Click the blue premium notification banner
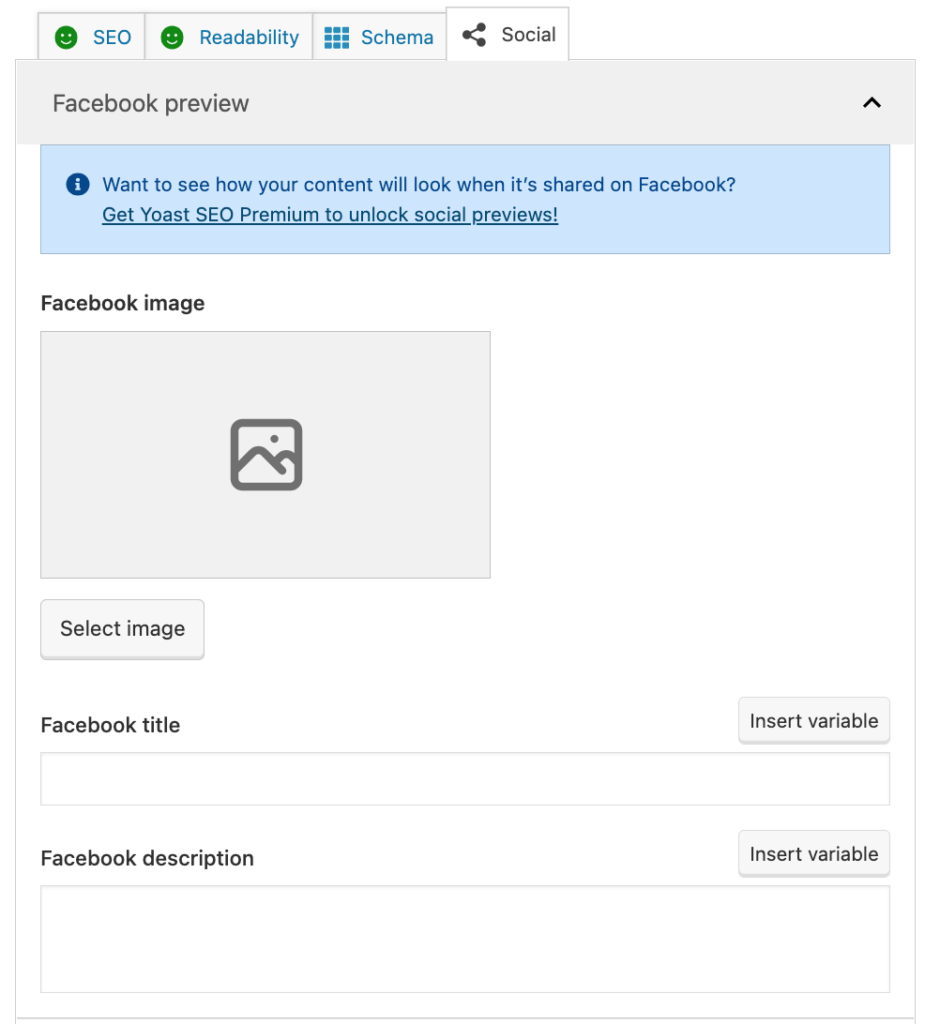Viewport: 940px width, 1024px height. pyautogui.click(x=465, y=199)
